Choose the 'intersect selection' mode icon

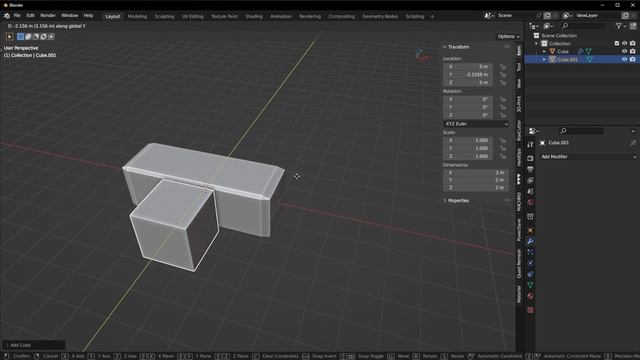pos(51,36)
